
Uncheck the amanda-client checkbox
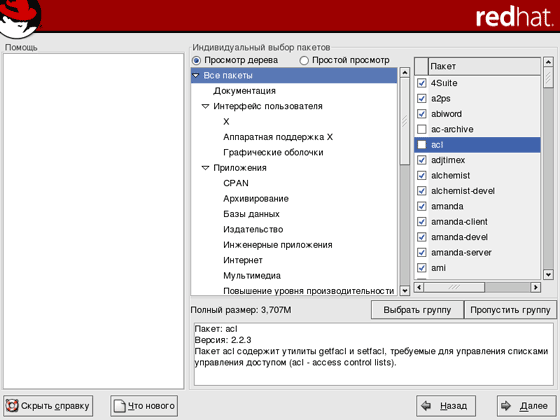coord(422,221)
